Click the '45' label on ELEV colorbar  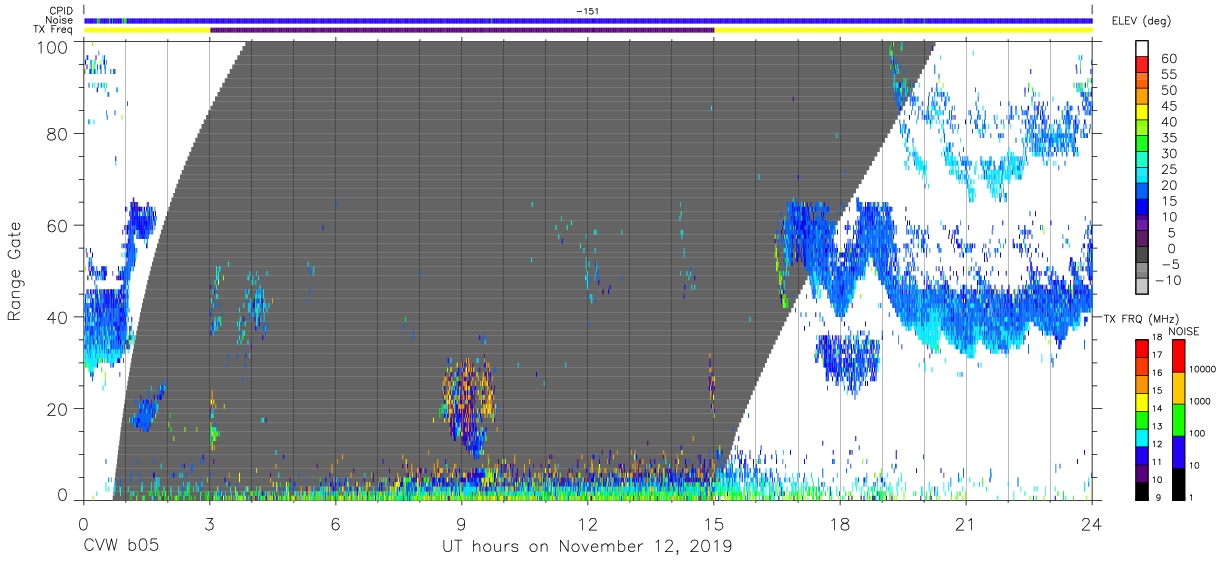[1168, 107]
